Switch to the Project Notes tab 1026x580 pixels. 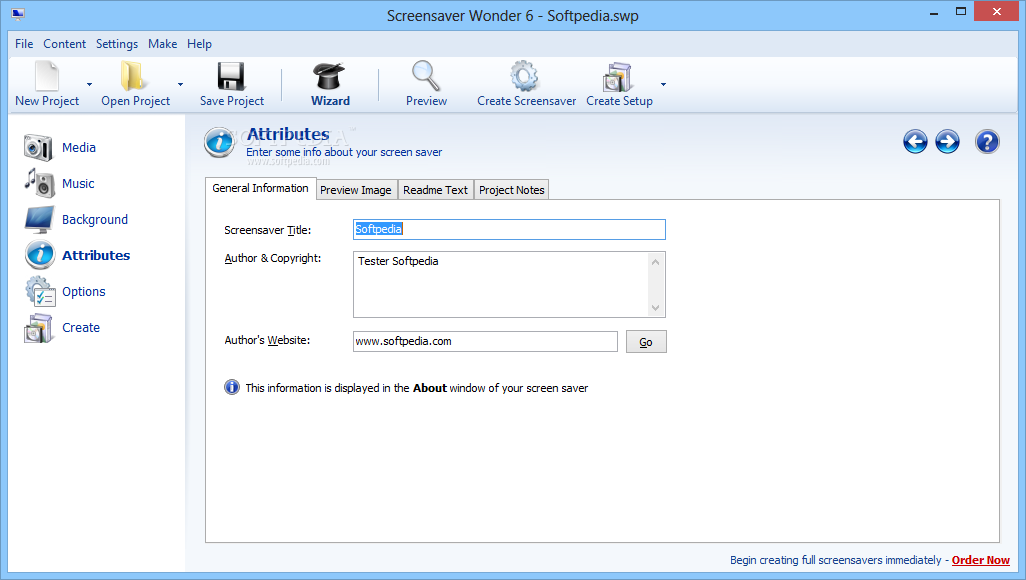(x=511, y=190)
